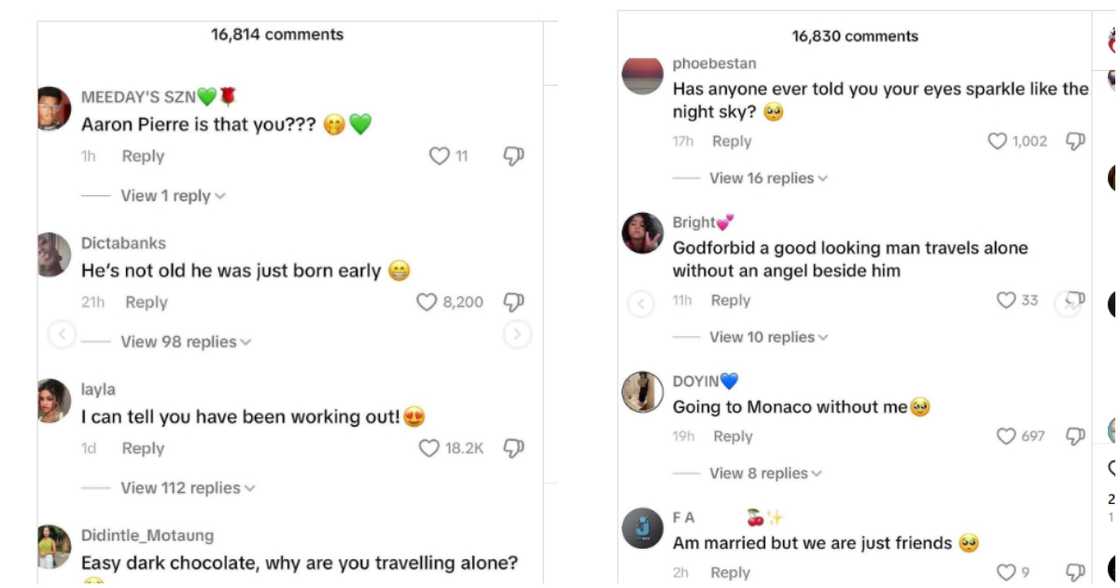This screenshot has width=1120, height=588.
Task: Like phoebestan's comment with 1,002 likes
Action: 997,141
